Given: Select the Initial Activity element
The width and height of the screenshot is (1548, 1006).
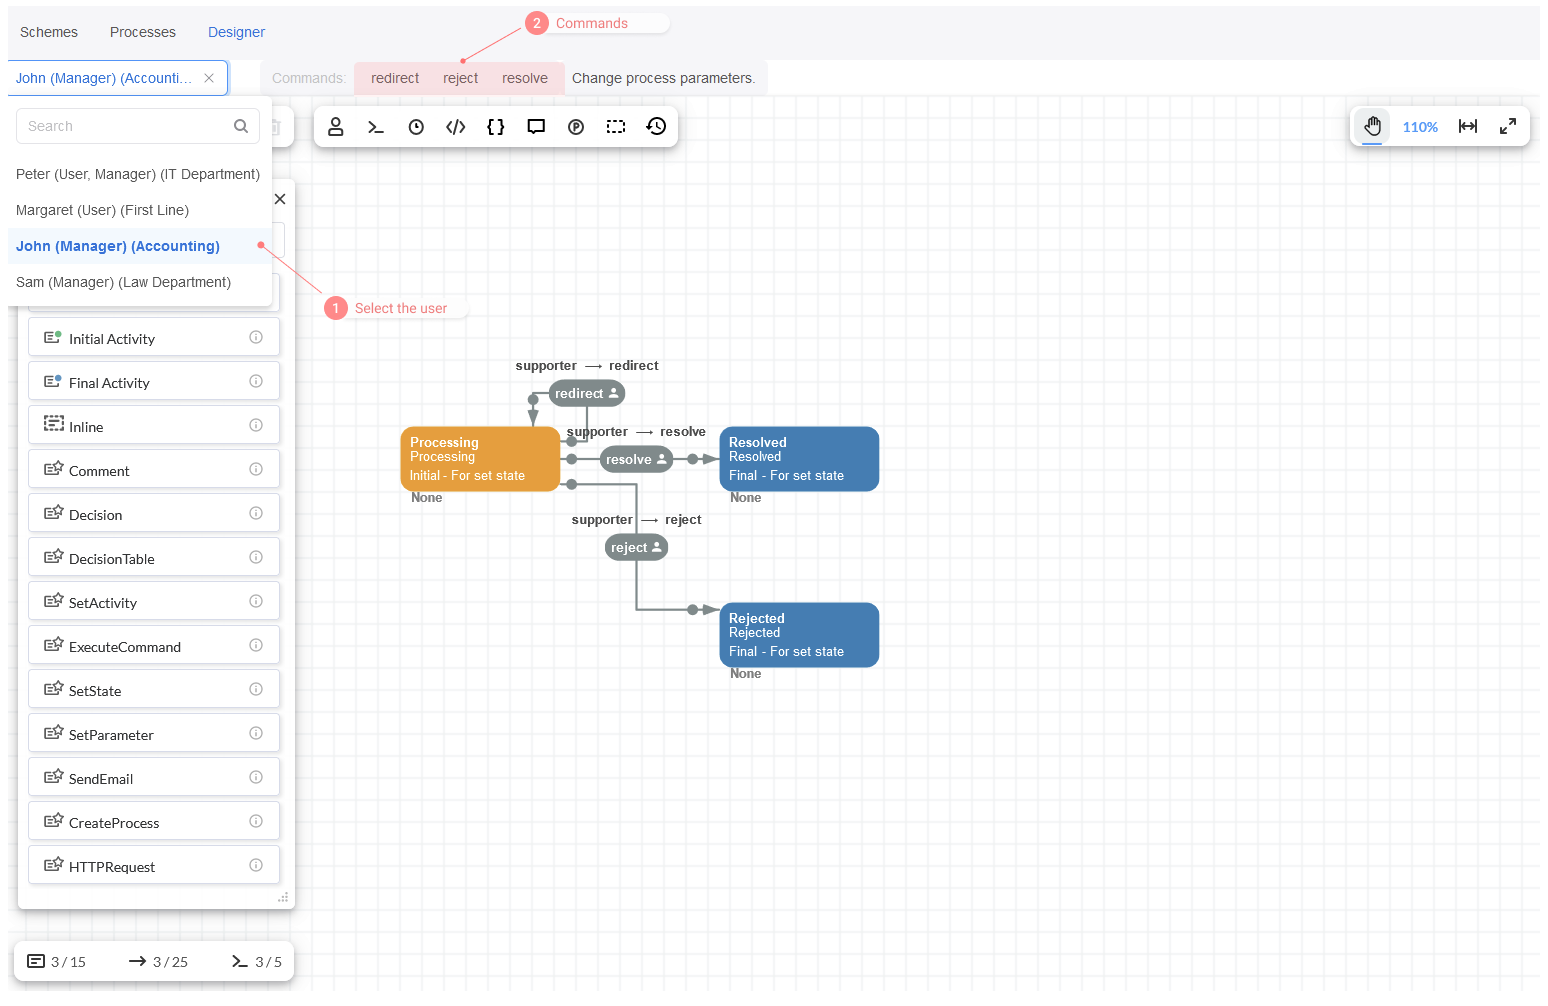Looking at the screenshot, I should 154,338.
